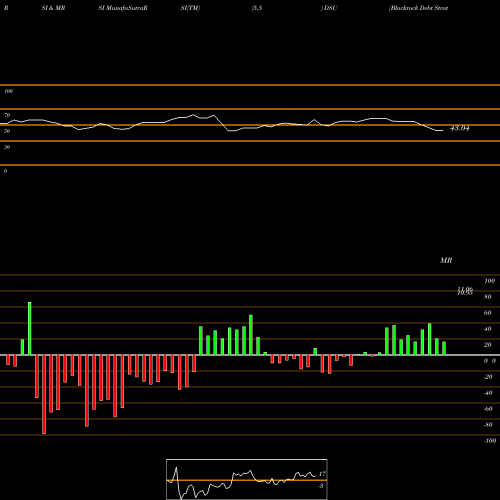The image size is (500, 500).
Task: Click the '-20' label on MR axis
Action: (488, 377)
